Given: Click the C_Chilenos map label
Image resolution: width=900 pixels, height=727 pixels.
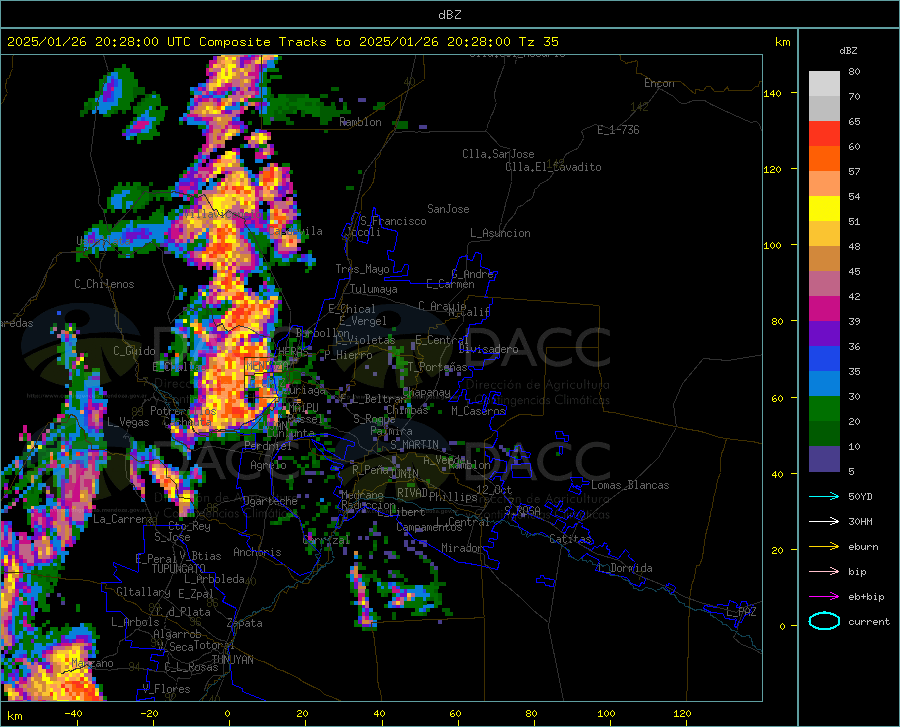Looking at the screenshot, I should pyautogui.click(x=104, y=284).
